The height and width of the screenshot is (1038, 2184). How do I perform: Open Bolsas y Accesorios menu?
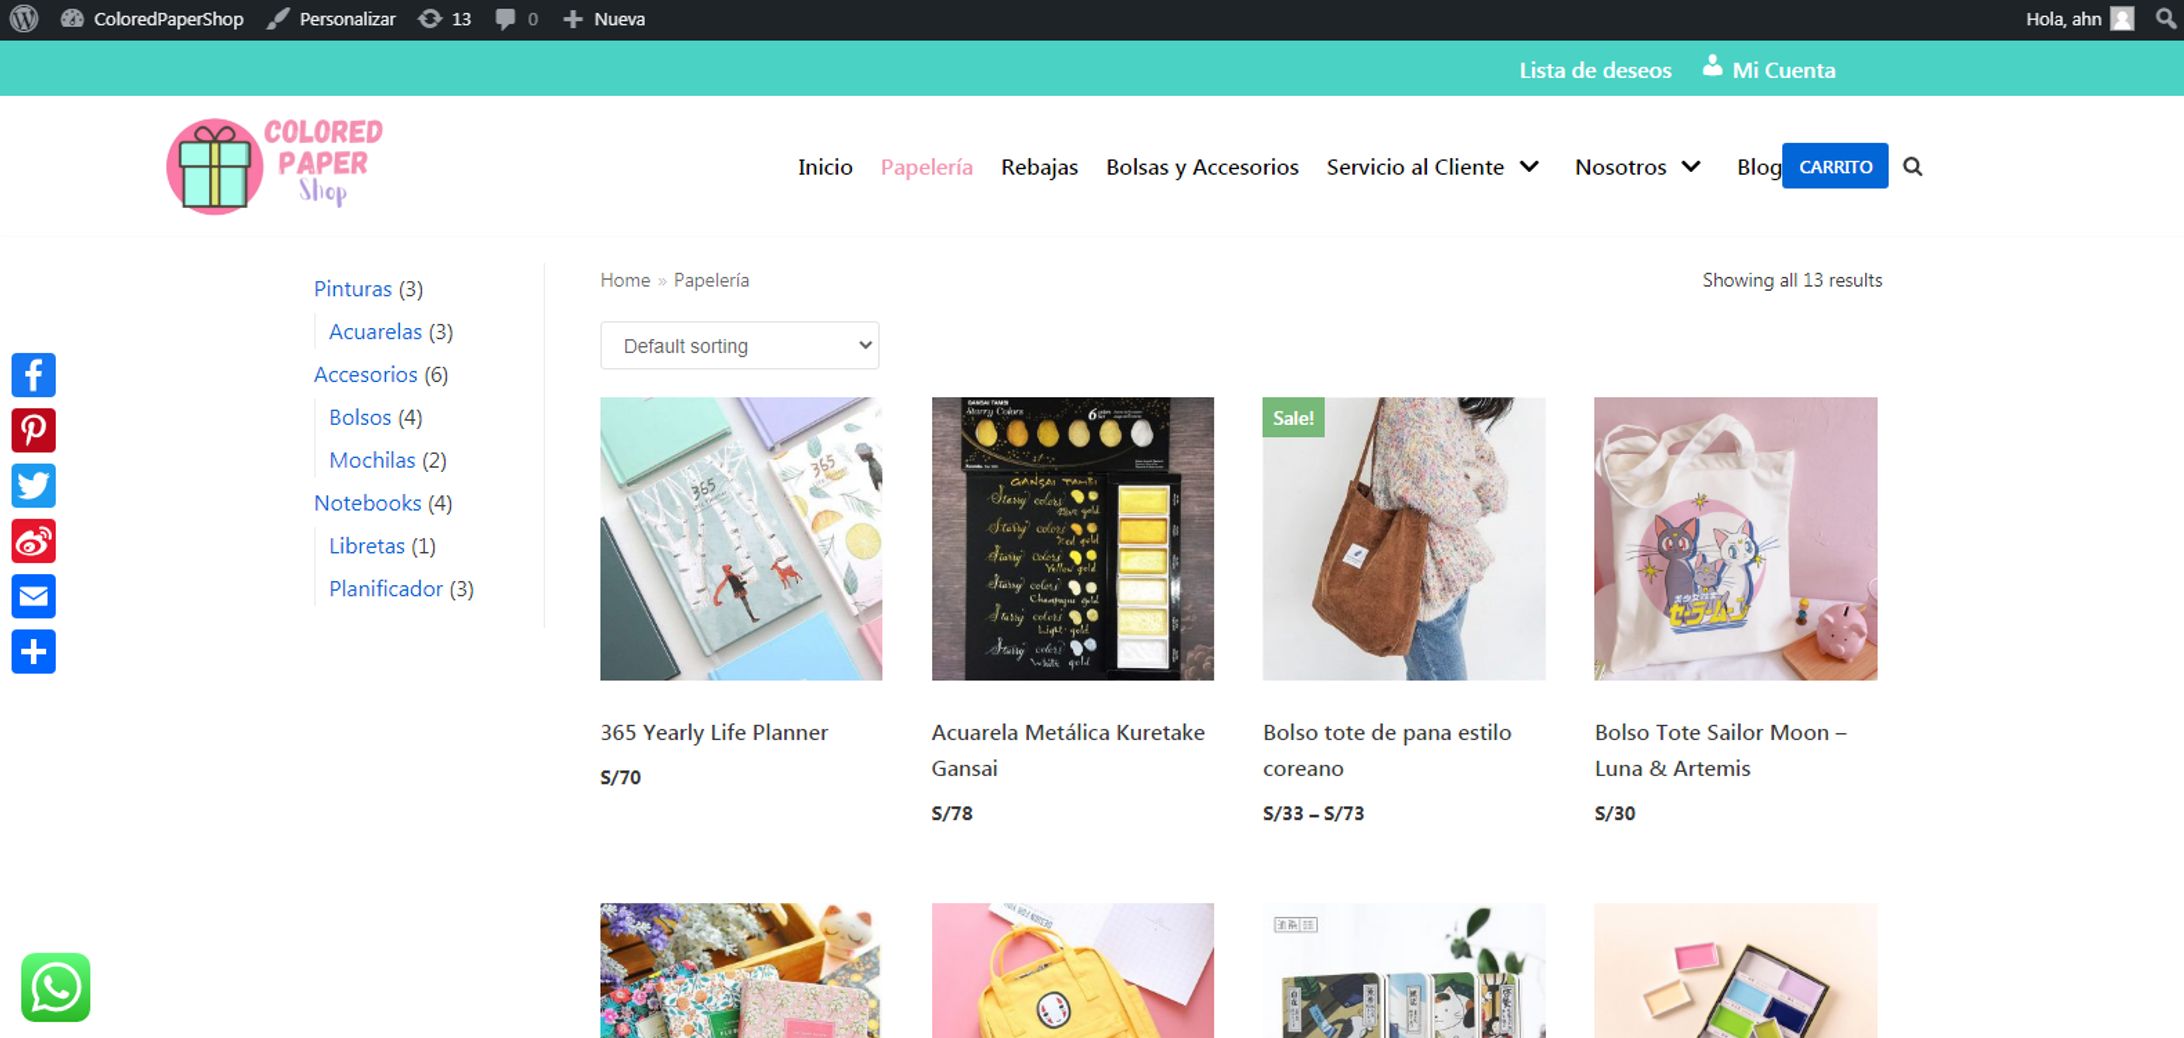point(1202,167)
